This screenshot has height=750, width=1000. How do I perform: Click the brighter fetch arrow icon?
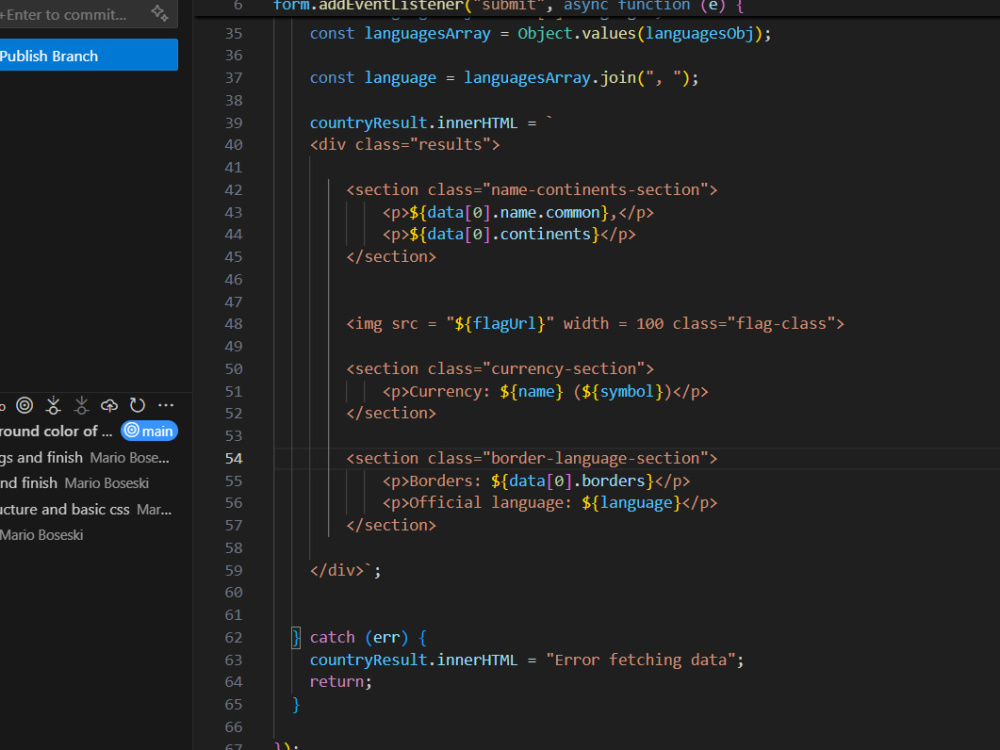[x=54, y=405]
